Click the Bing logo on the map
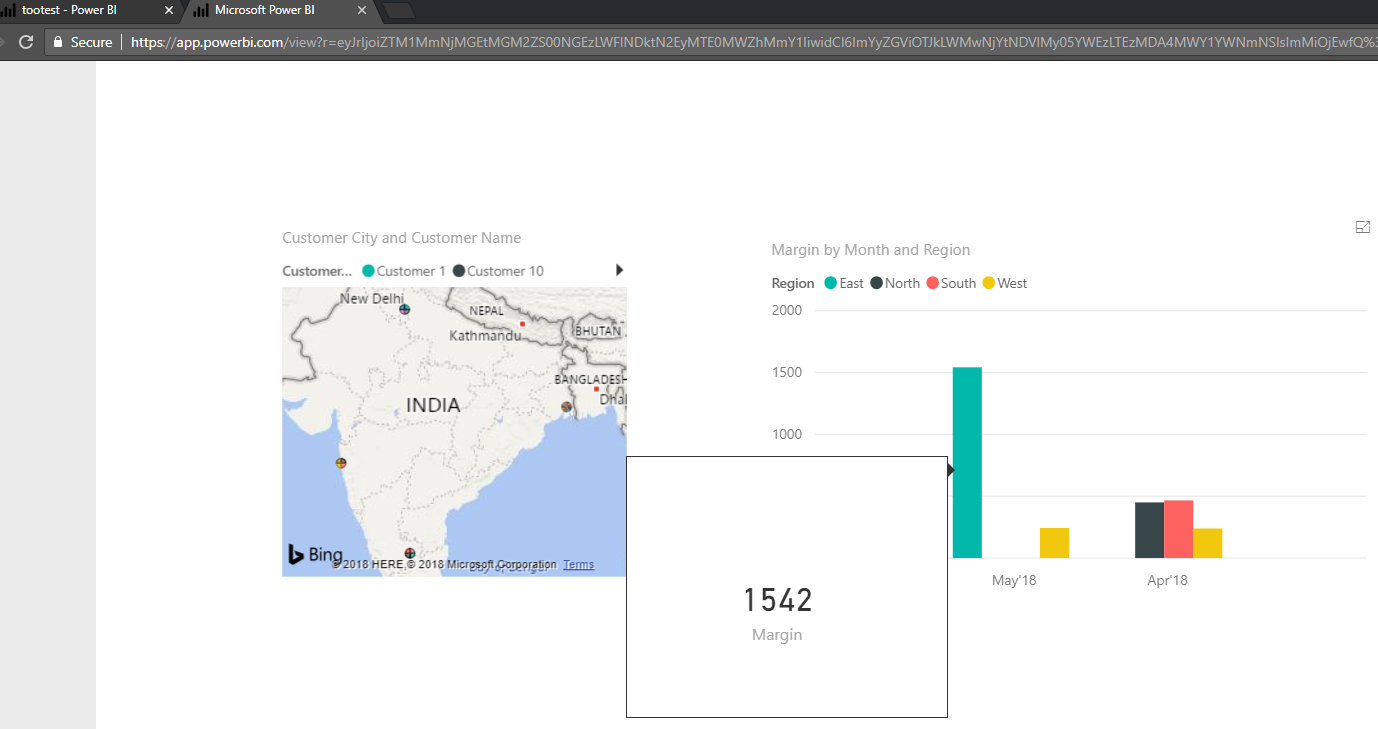 [315, 554]
